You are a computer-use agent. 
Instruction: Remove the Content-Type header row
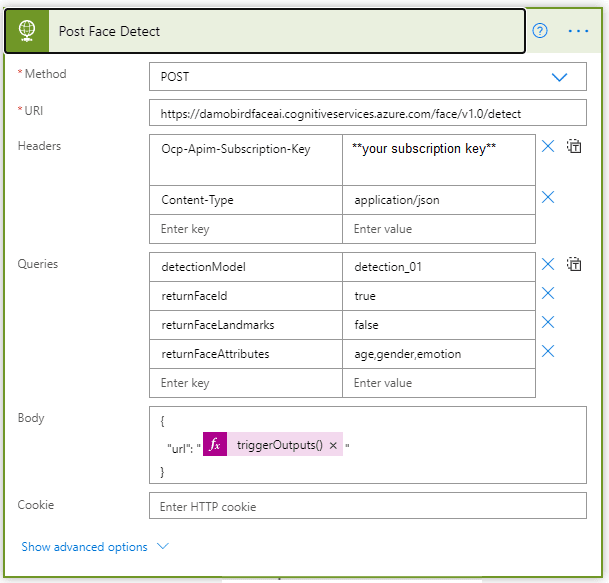coord(548,198)
